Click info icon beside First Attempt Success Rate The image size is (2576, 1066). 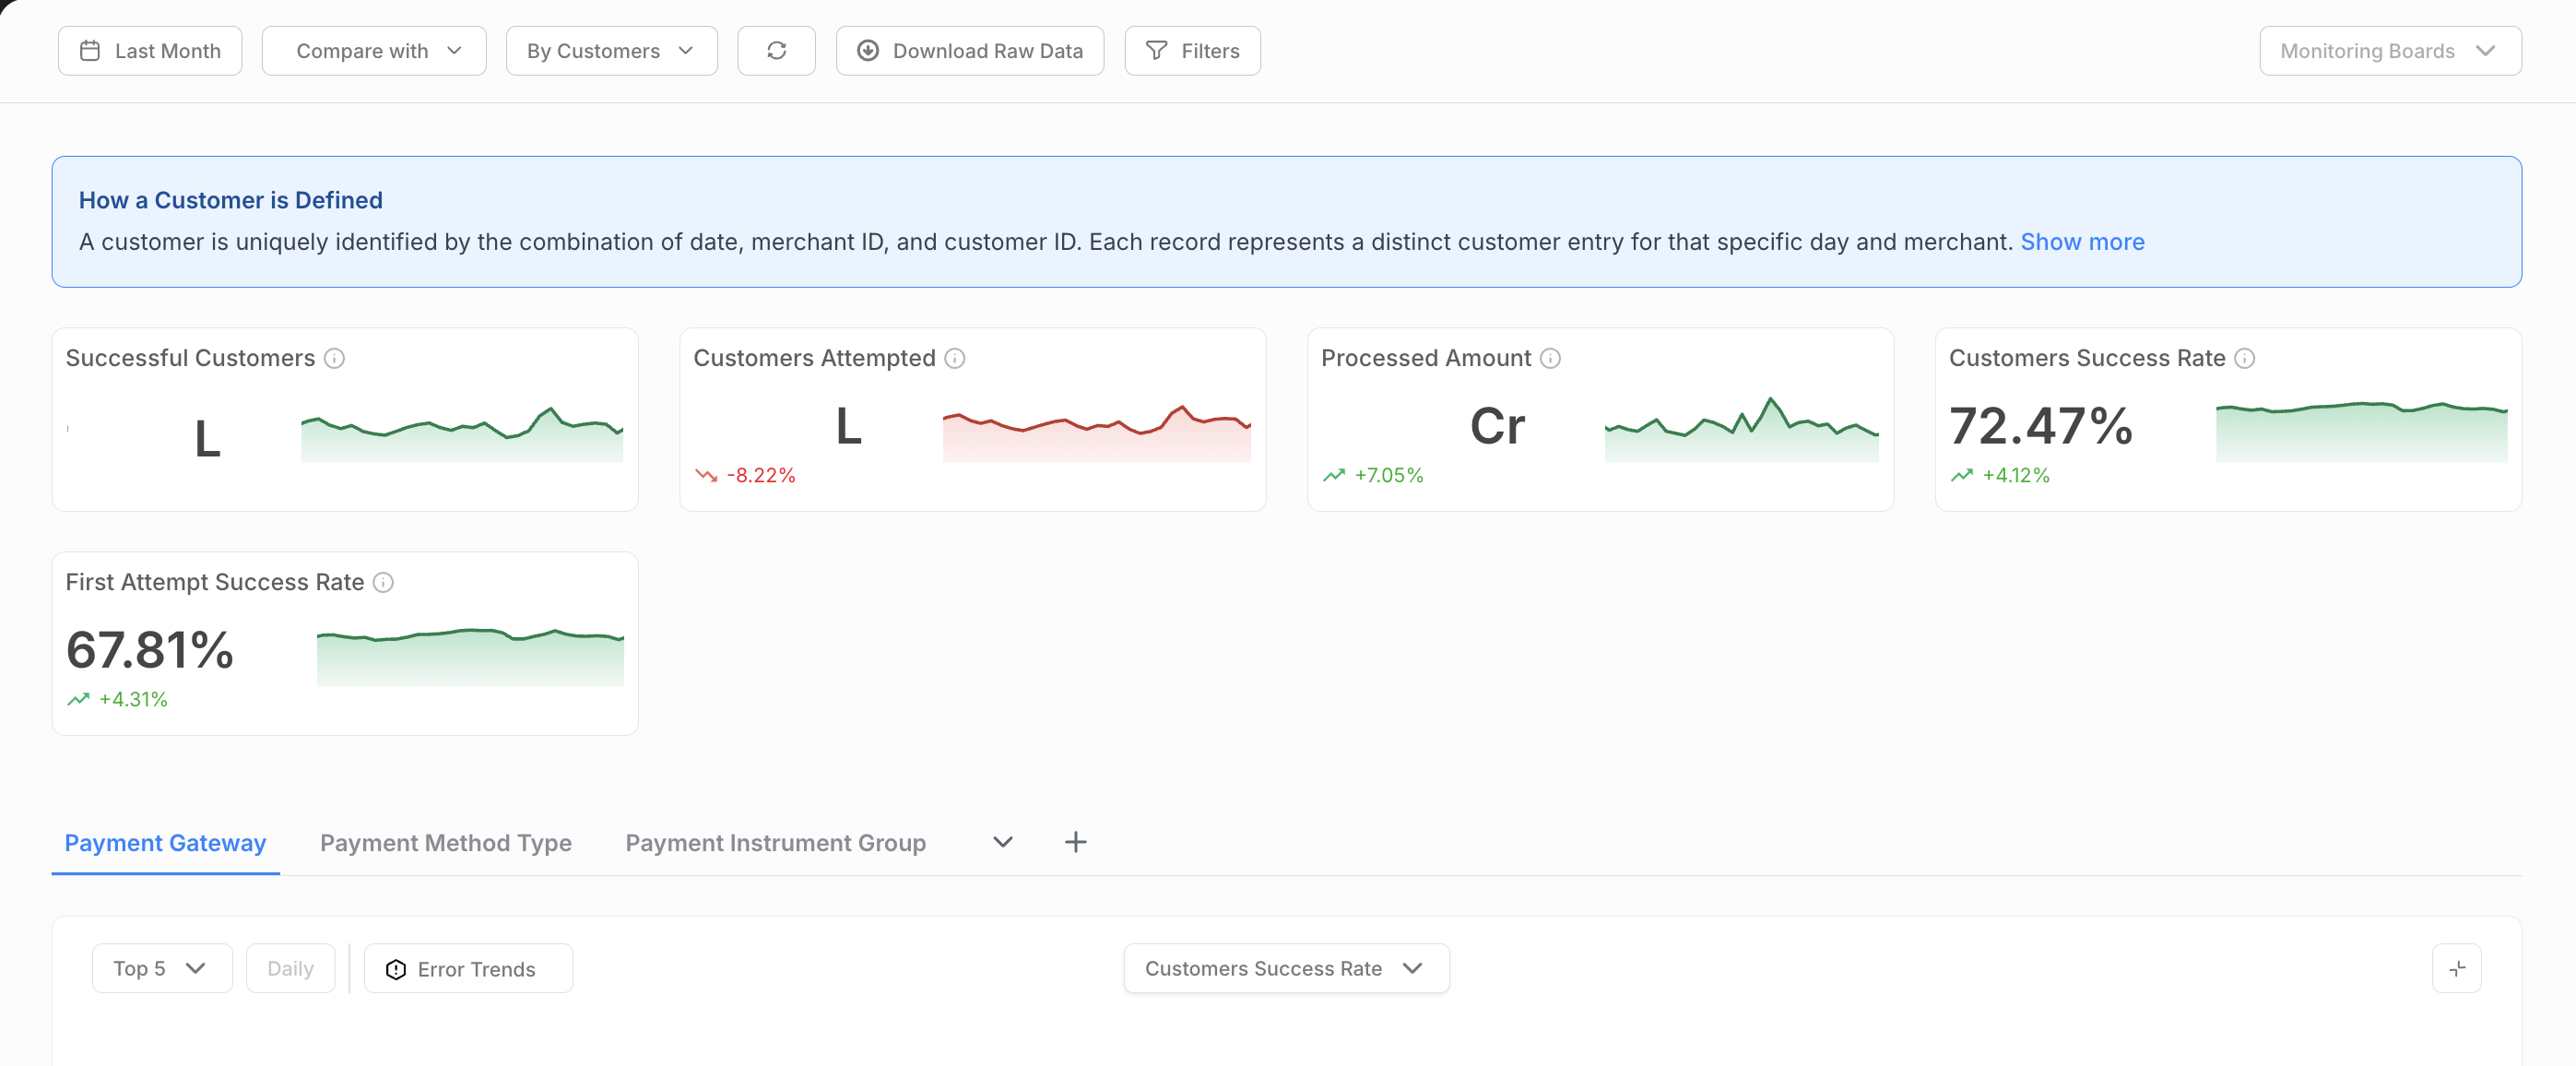[x=383, y=582]
